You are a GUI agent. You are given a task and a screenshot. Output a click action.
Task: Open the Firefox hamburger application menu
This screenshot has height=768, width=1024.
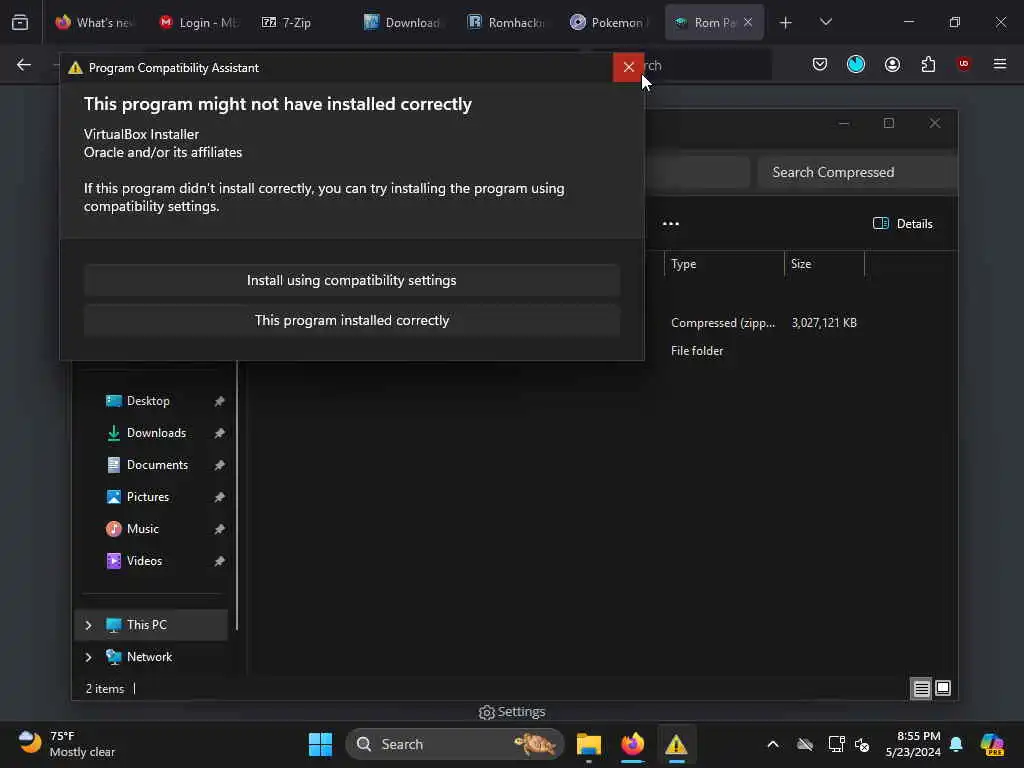tap(999, 64)
